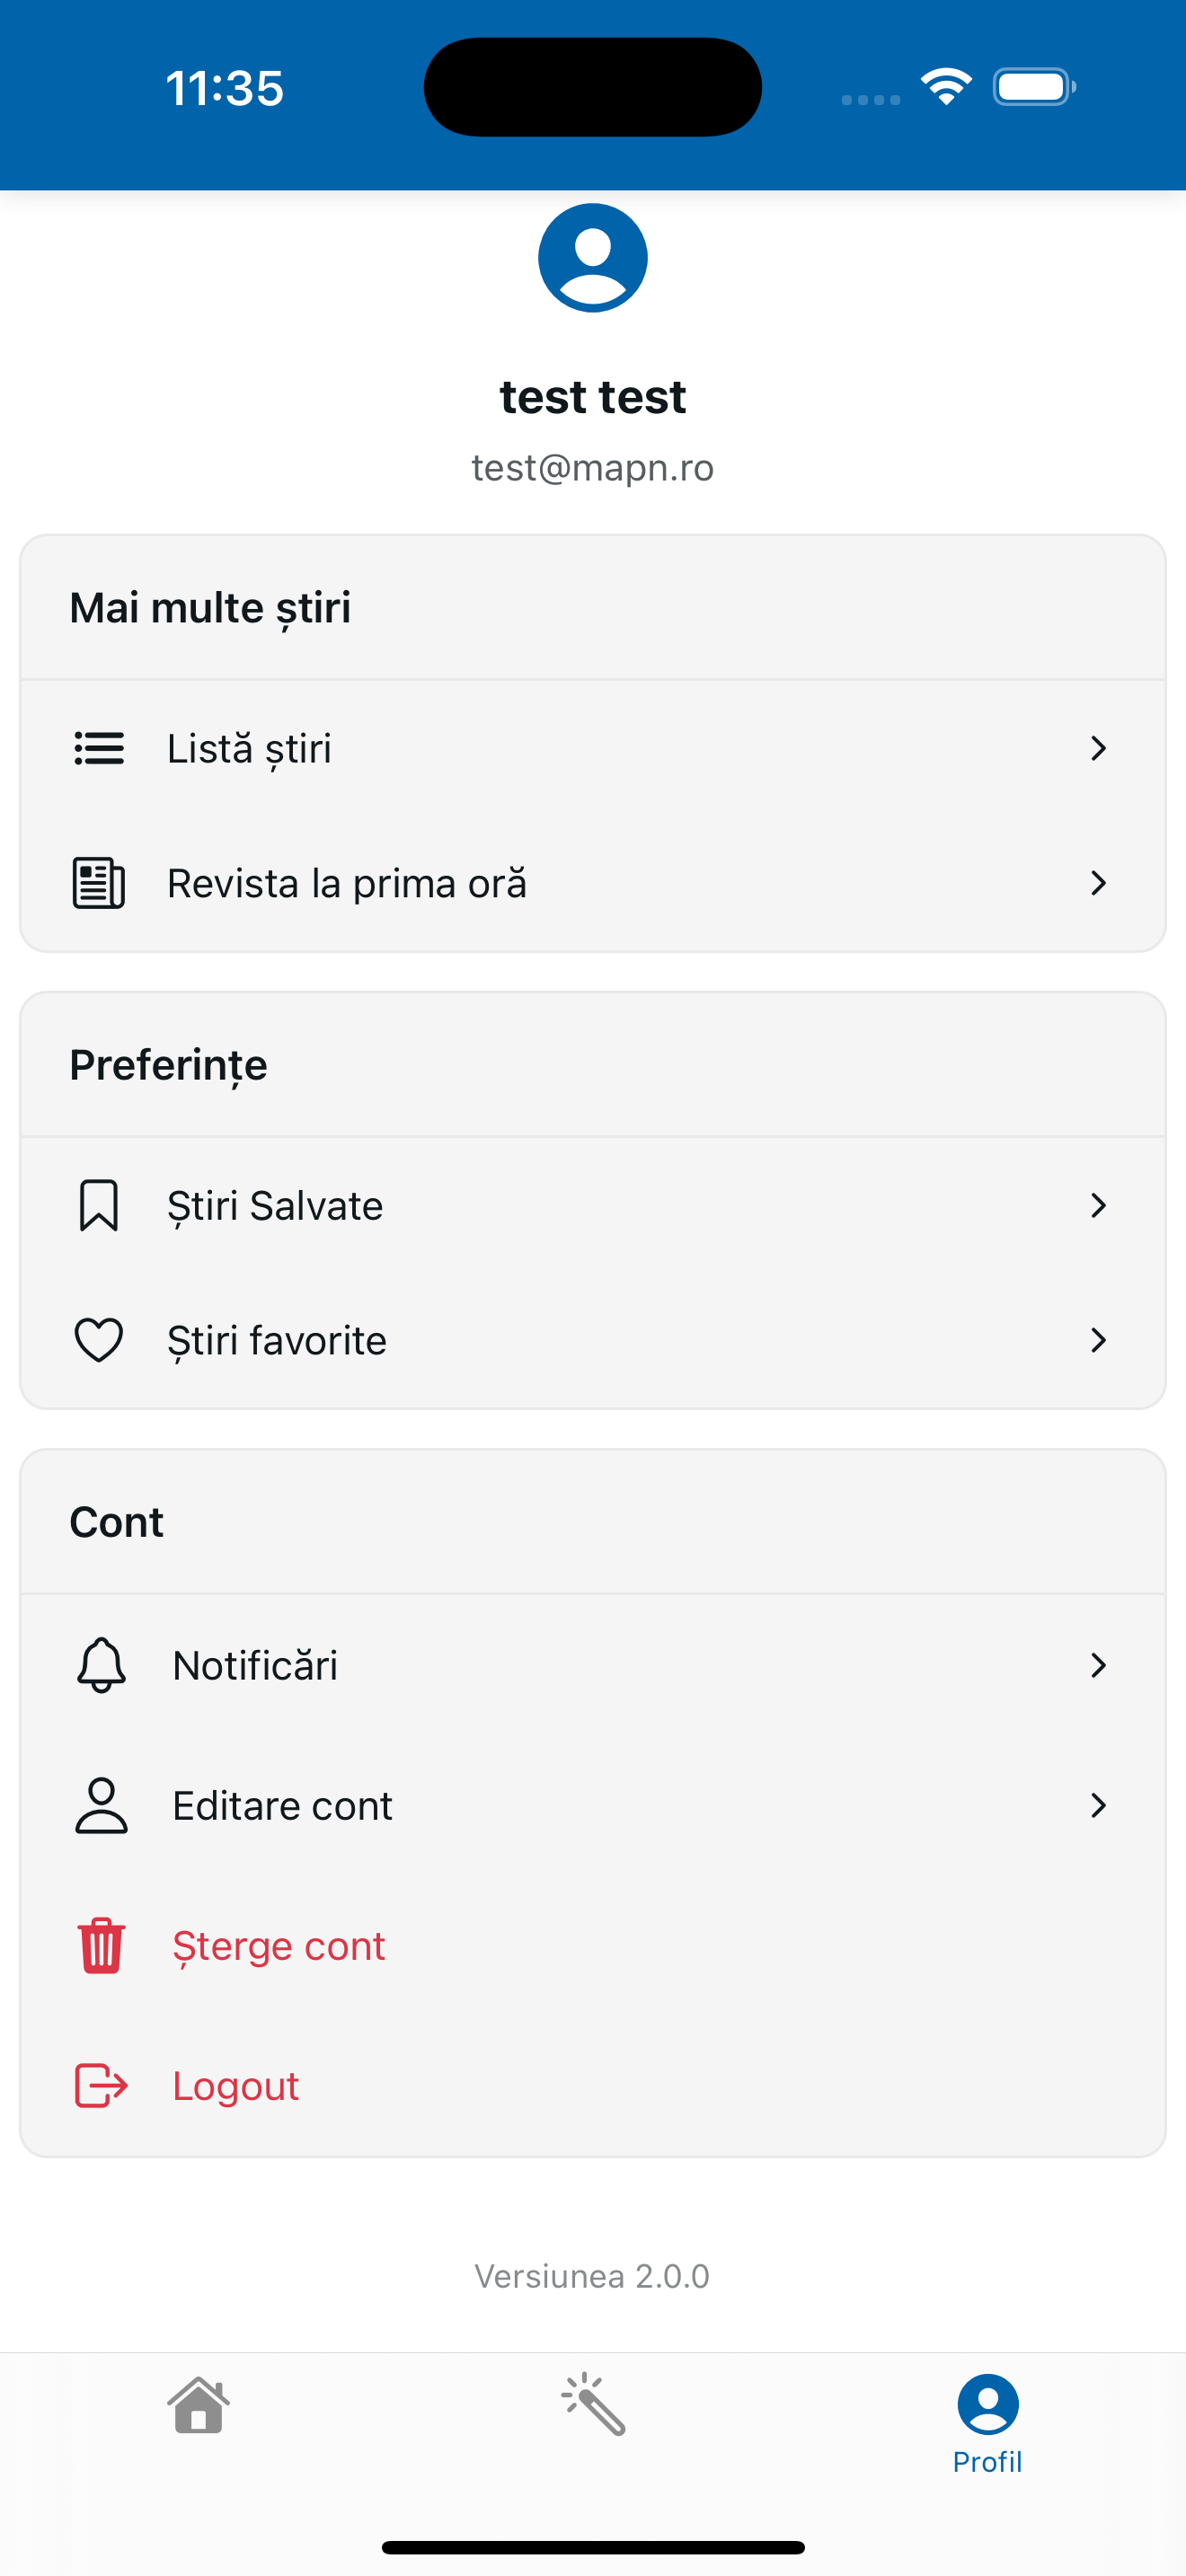Open the Home tab in bottom bar
This screenshot has width=1186, height=2576.
(198, 2405)
